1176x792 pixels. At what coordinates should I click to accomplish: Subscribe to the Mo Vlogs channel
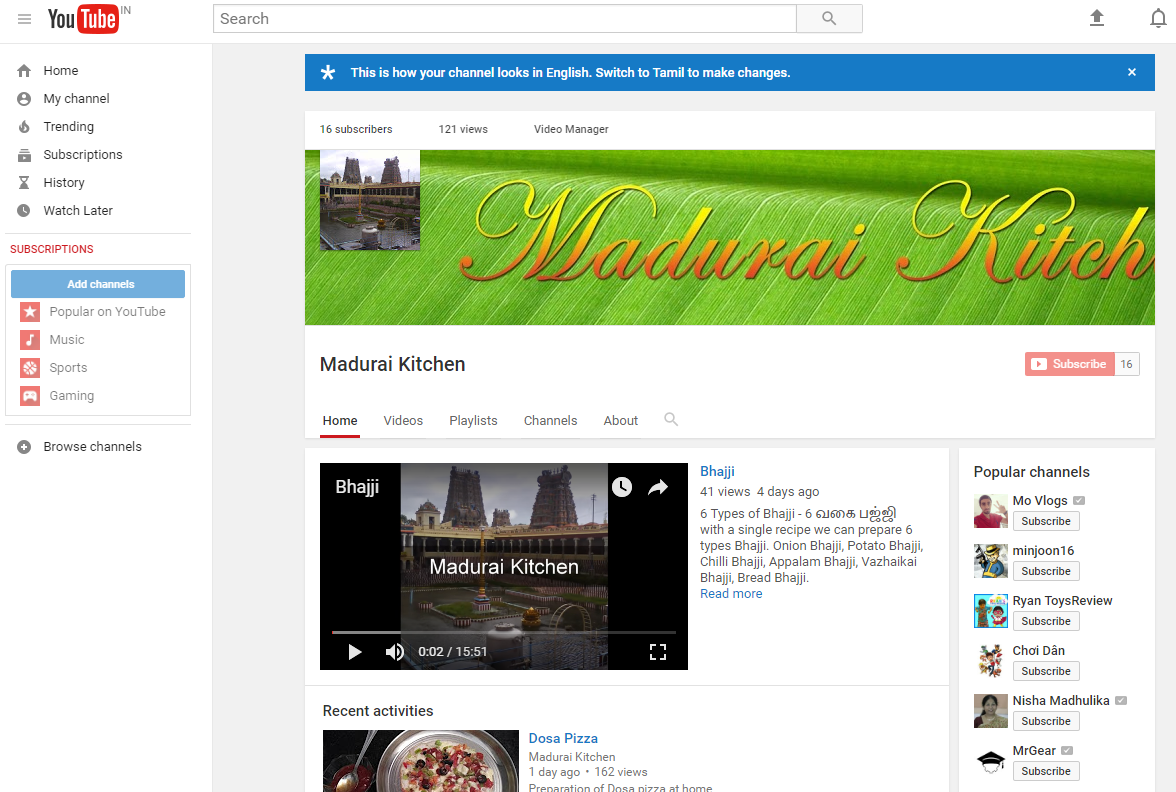point(1045,521)
